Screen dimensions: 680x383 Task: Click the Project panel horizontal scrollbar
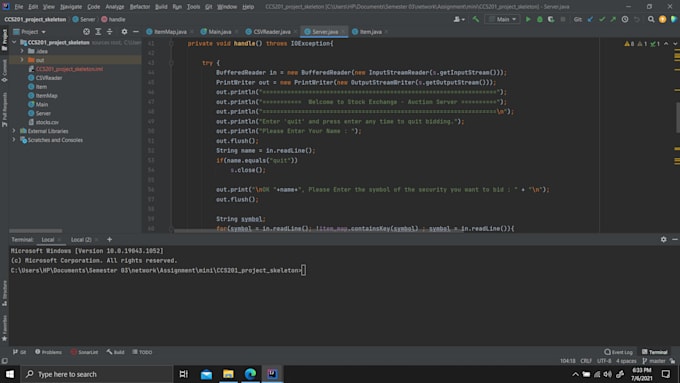click(x=36, y=231)
